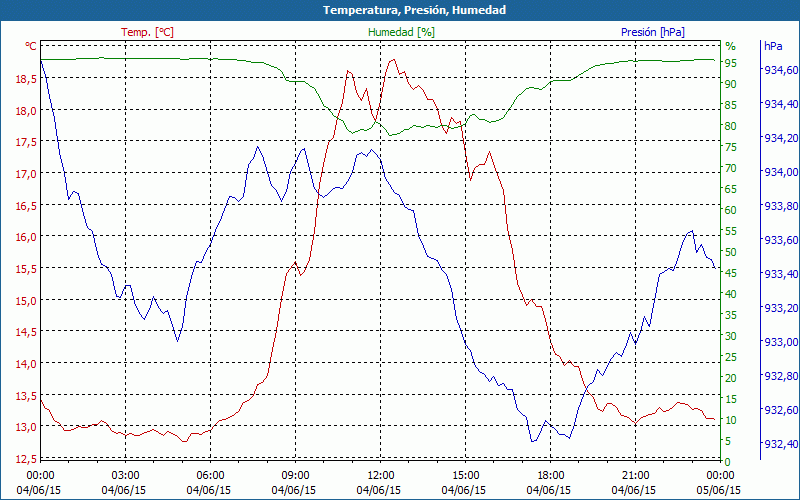Click the 35 humidity axis value
800x500 pixels.
point(731,315)
